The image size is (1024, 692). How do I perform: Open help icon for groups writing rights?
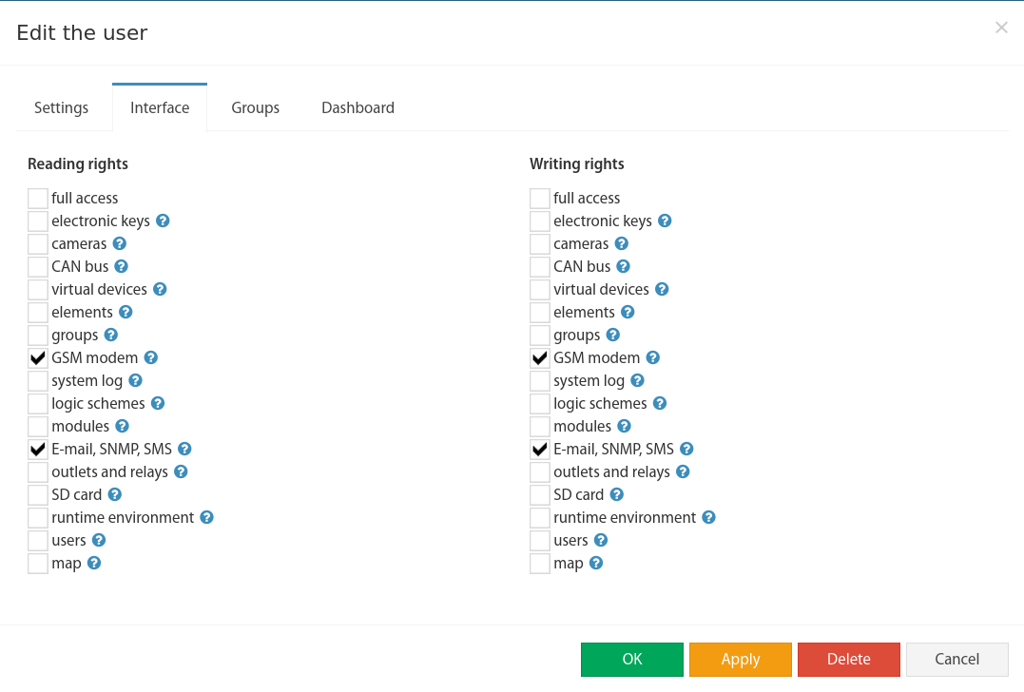[x=613, y=335]
